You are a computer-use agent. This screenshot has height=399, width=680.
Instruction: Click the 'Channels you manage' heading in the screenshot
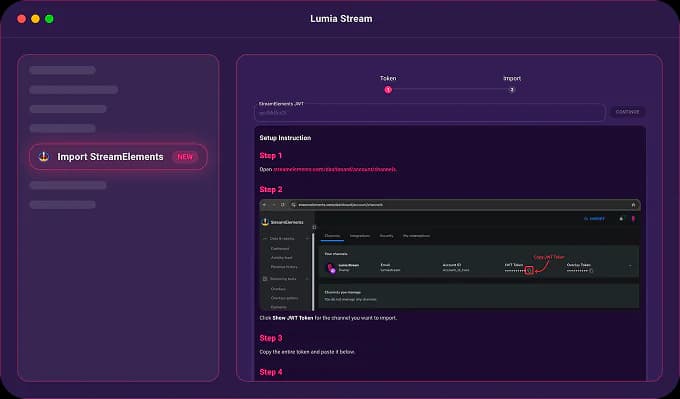(x=343, y=292)
